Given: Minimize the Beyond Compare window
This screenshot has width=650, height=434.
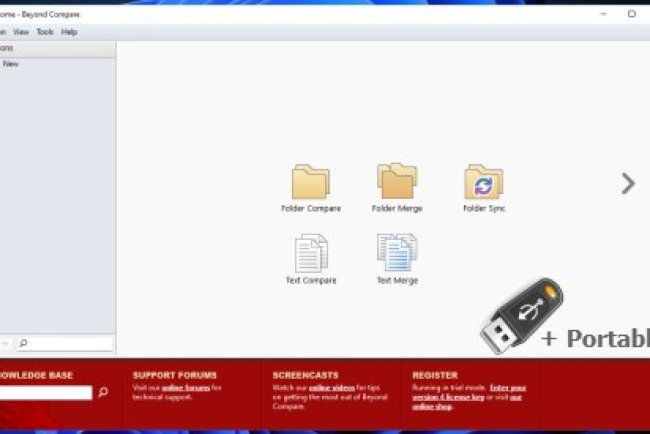Looking at the screenshot, I should point(604,14).
